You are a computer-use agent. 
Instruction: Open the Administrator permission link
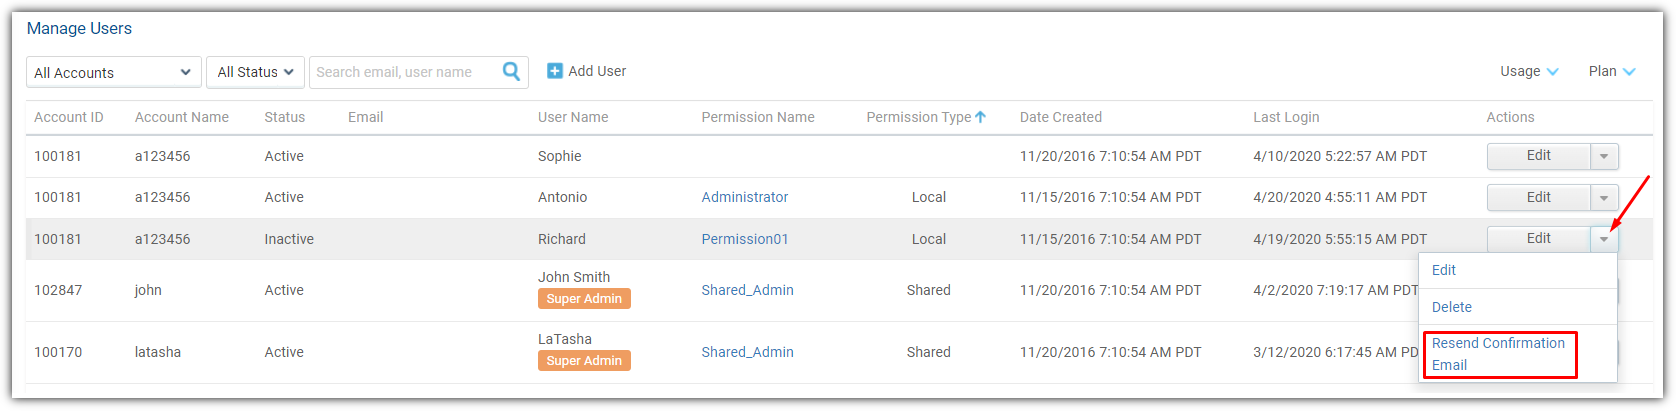click(x=745, y=197)
